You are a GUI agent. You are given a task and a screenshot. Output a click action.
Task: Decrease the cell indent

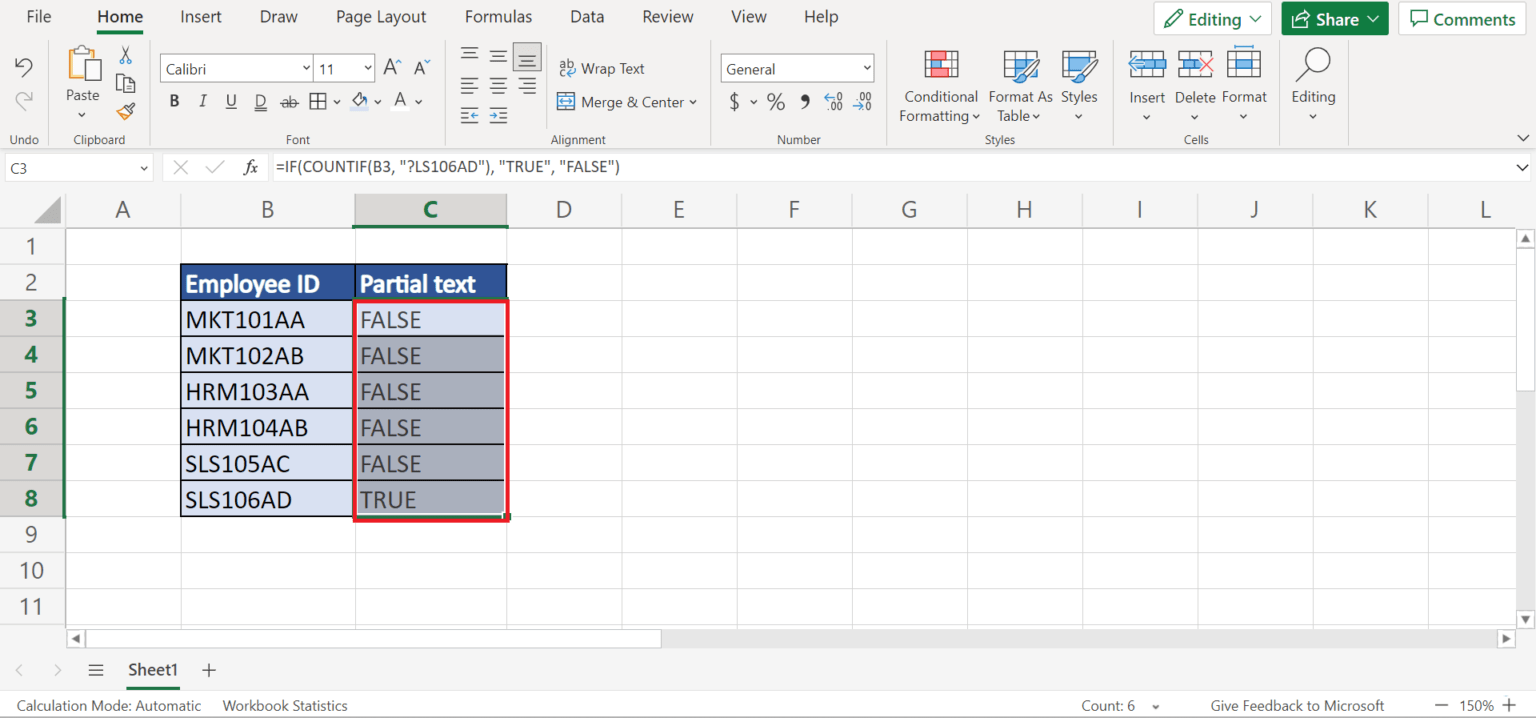click(x=469, y=114)
